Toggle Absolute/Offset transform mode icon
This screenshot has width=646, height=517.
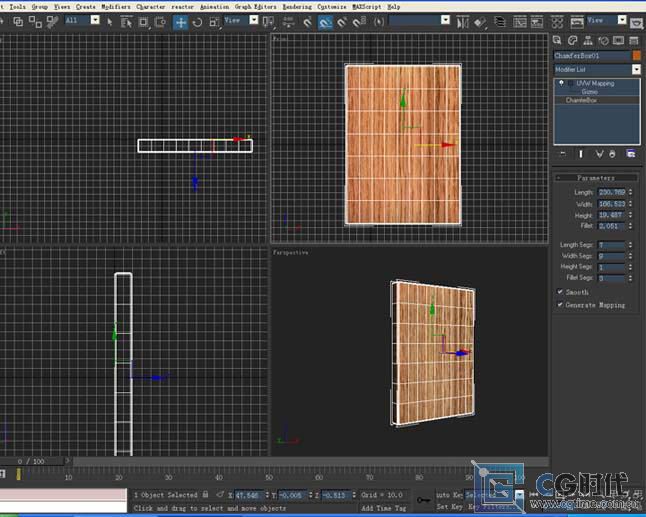[x=220, y=494]
